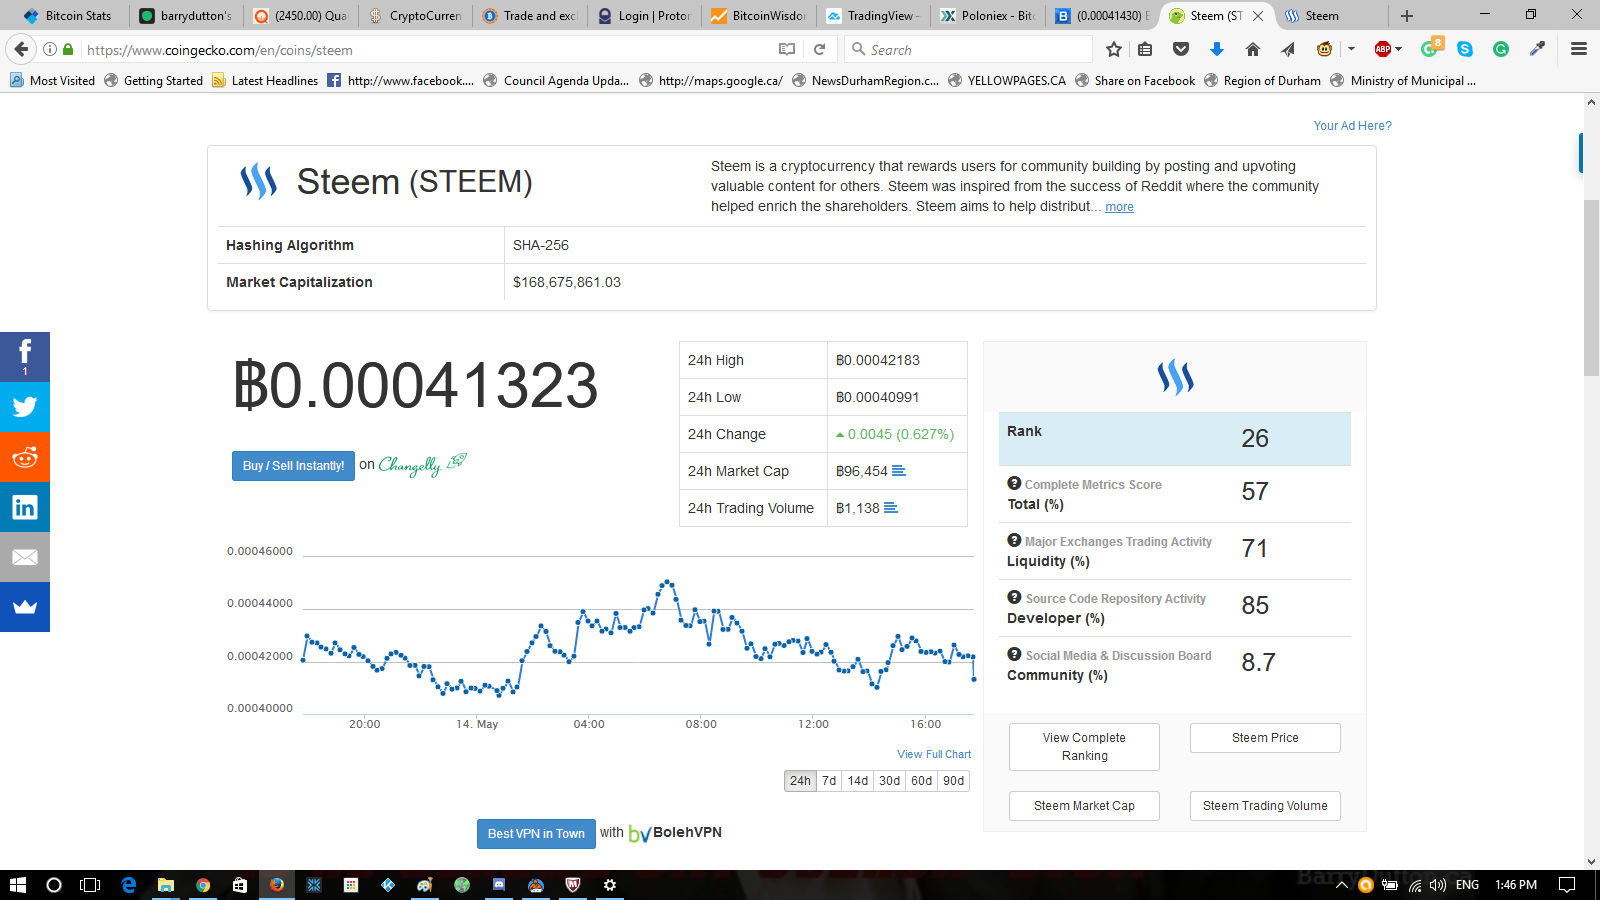Screen dimensions: 1600x900
Task: Select the 60d chart range
Action: pyautogui.click(x=922, y=781)
